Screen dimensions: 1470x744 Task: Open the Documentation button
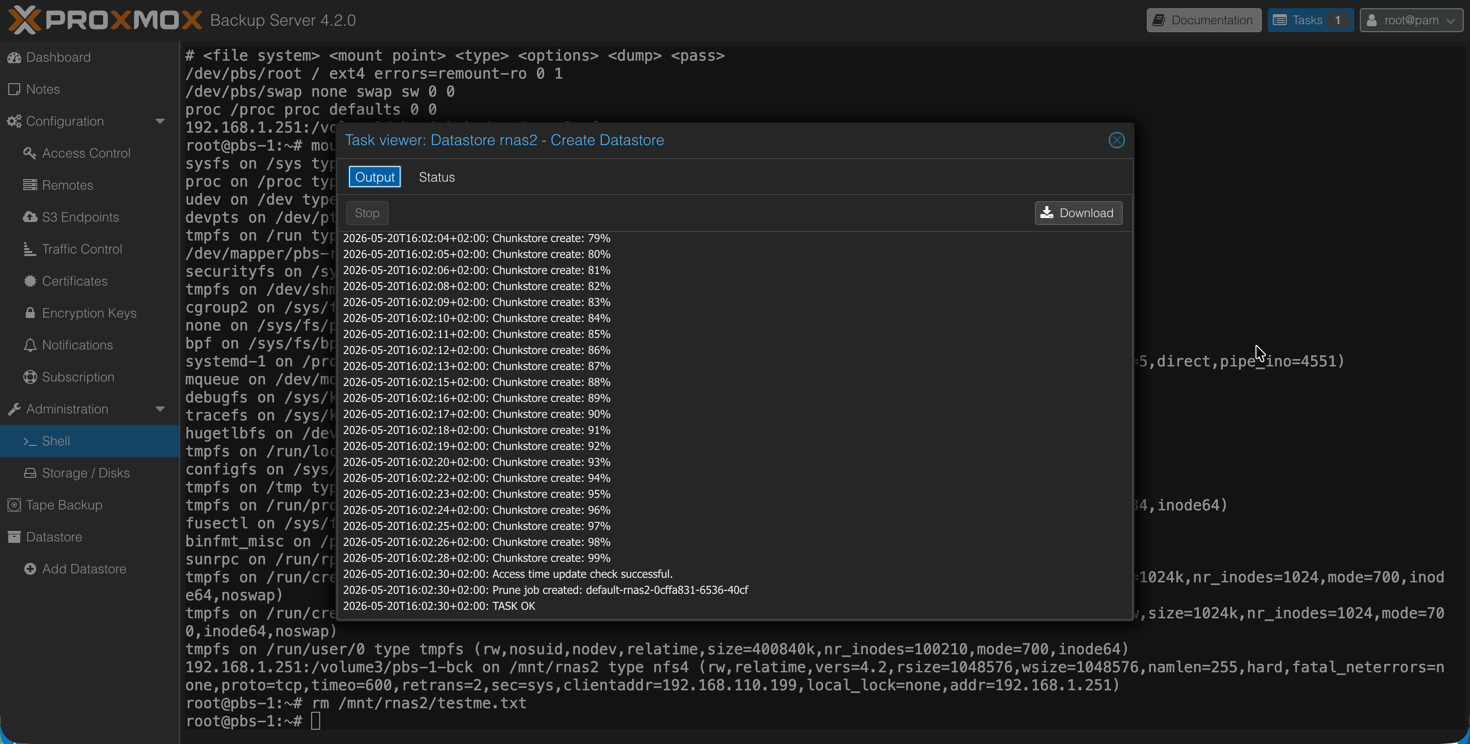point(1203,20)
